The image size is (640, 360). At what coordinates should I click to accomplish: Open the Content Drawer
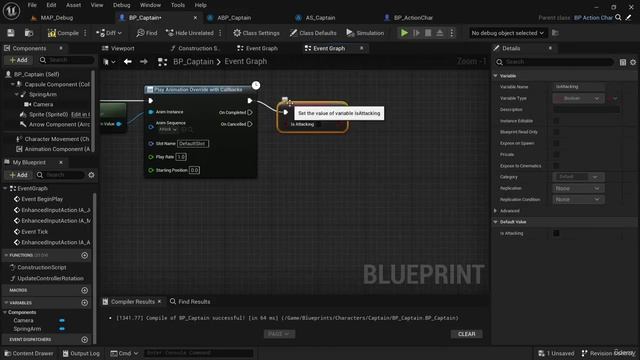tap(29, 353)
